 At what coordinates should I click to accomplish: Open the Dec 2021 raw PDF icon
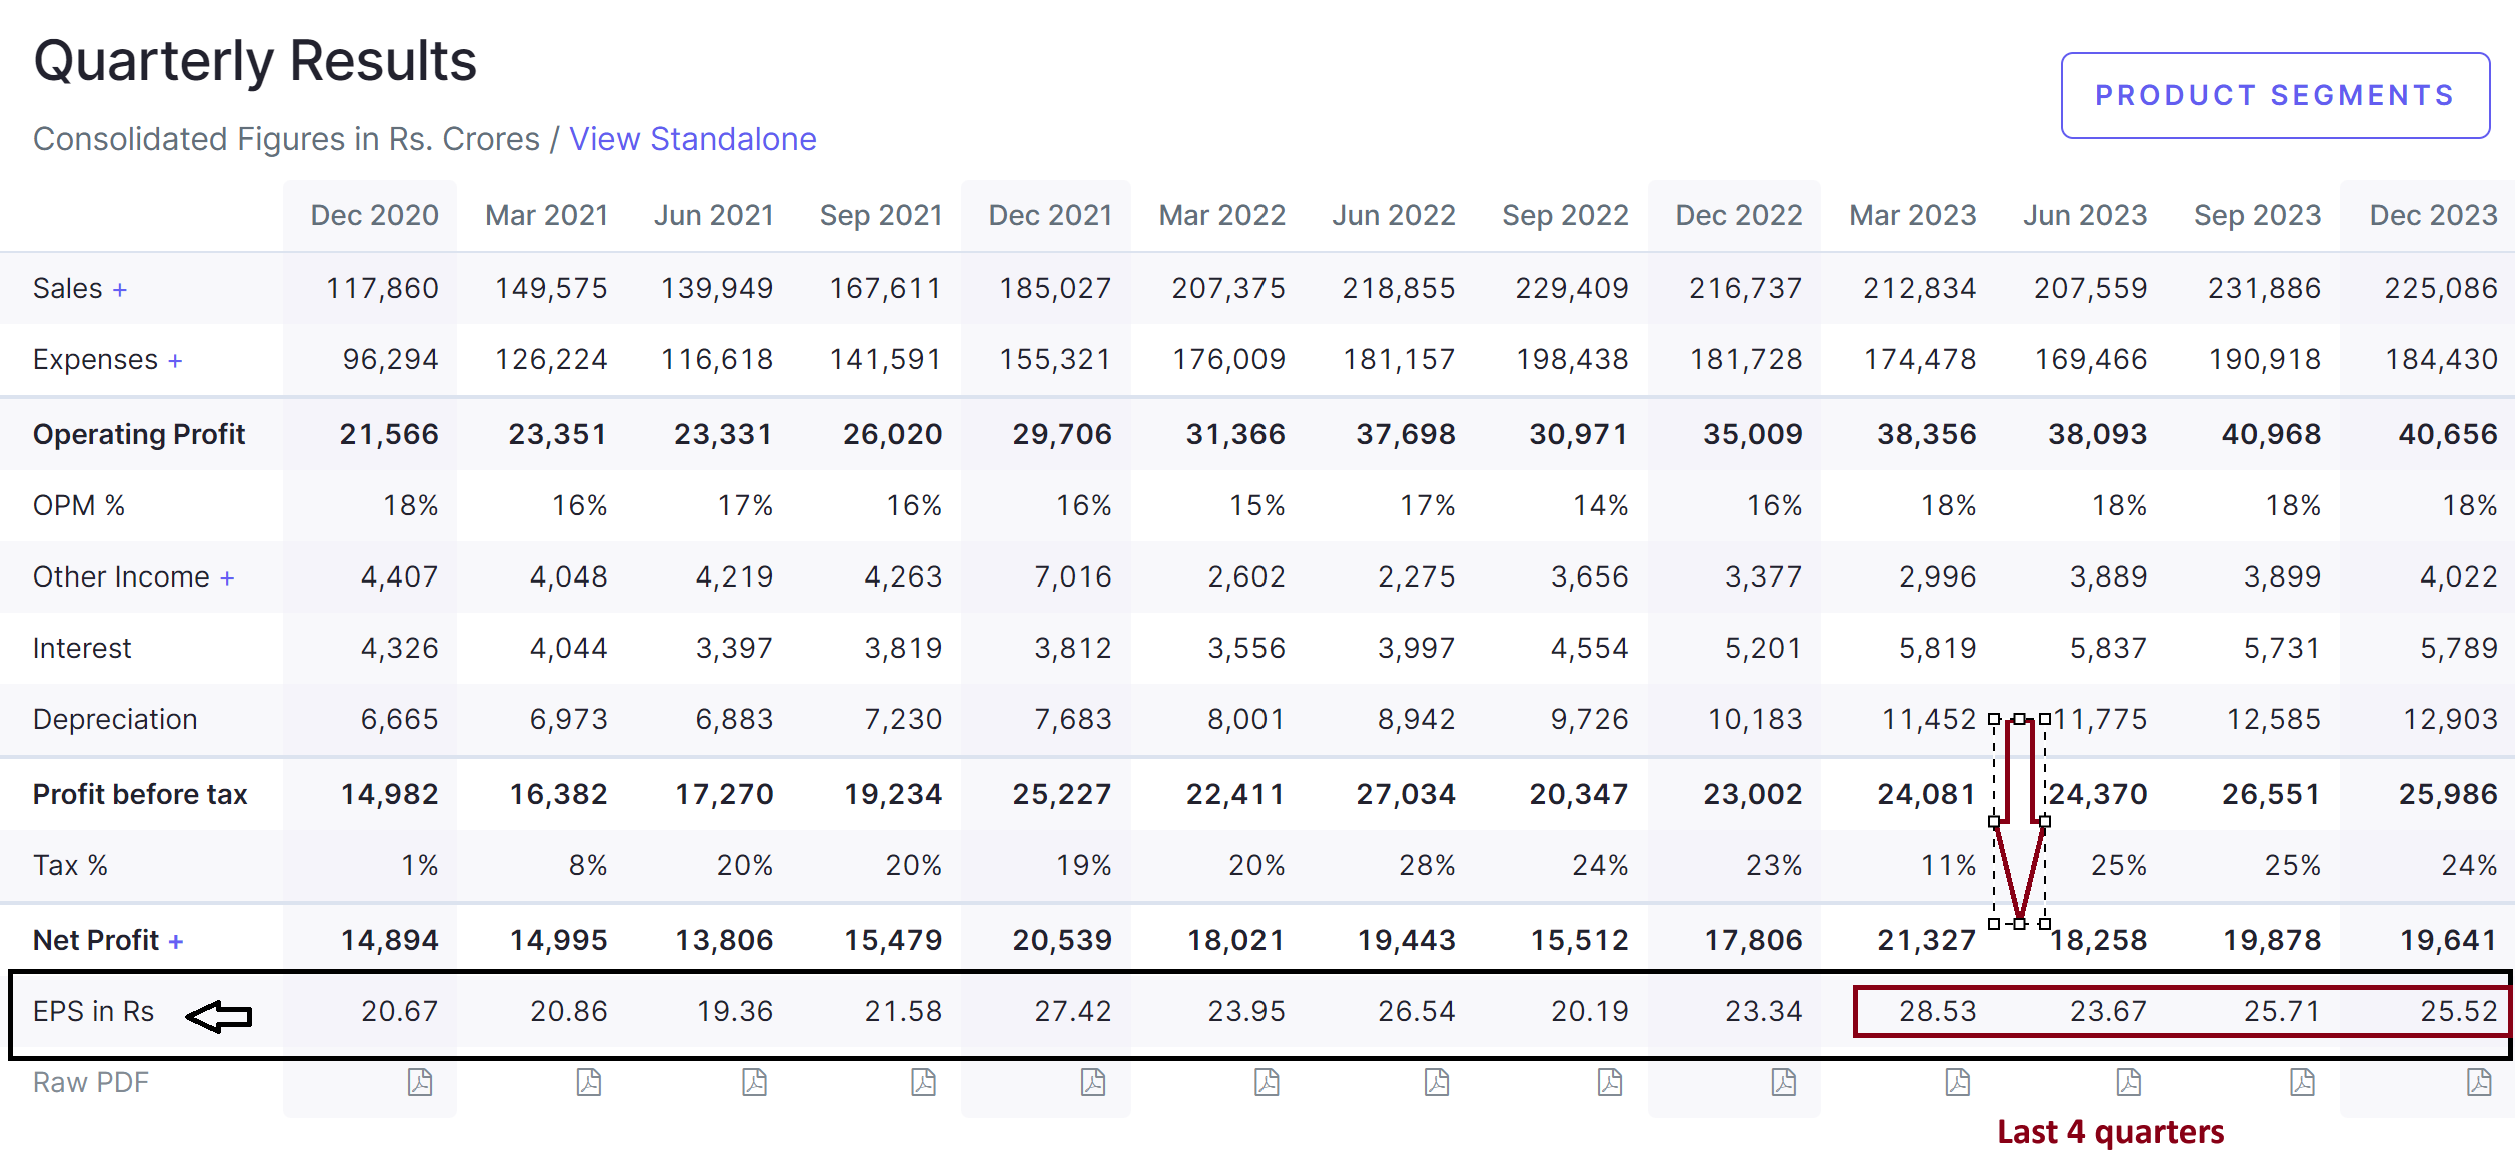1093,1082
